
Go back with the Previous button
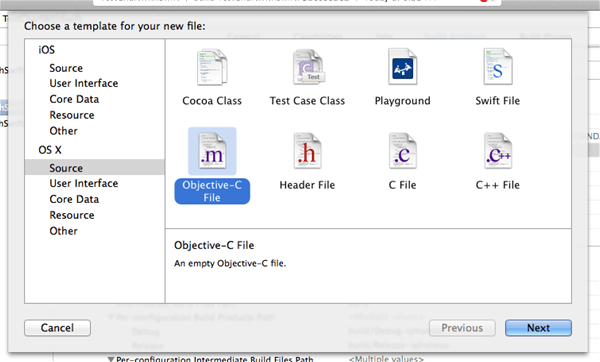click(x=462, y=328)
